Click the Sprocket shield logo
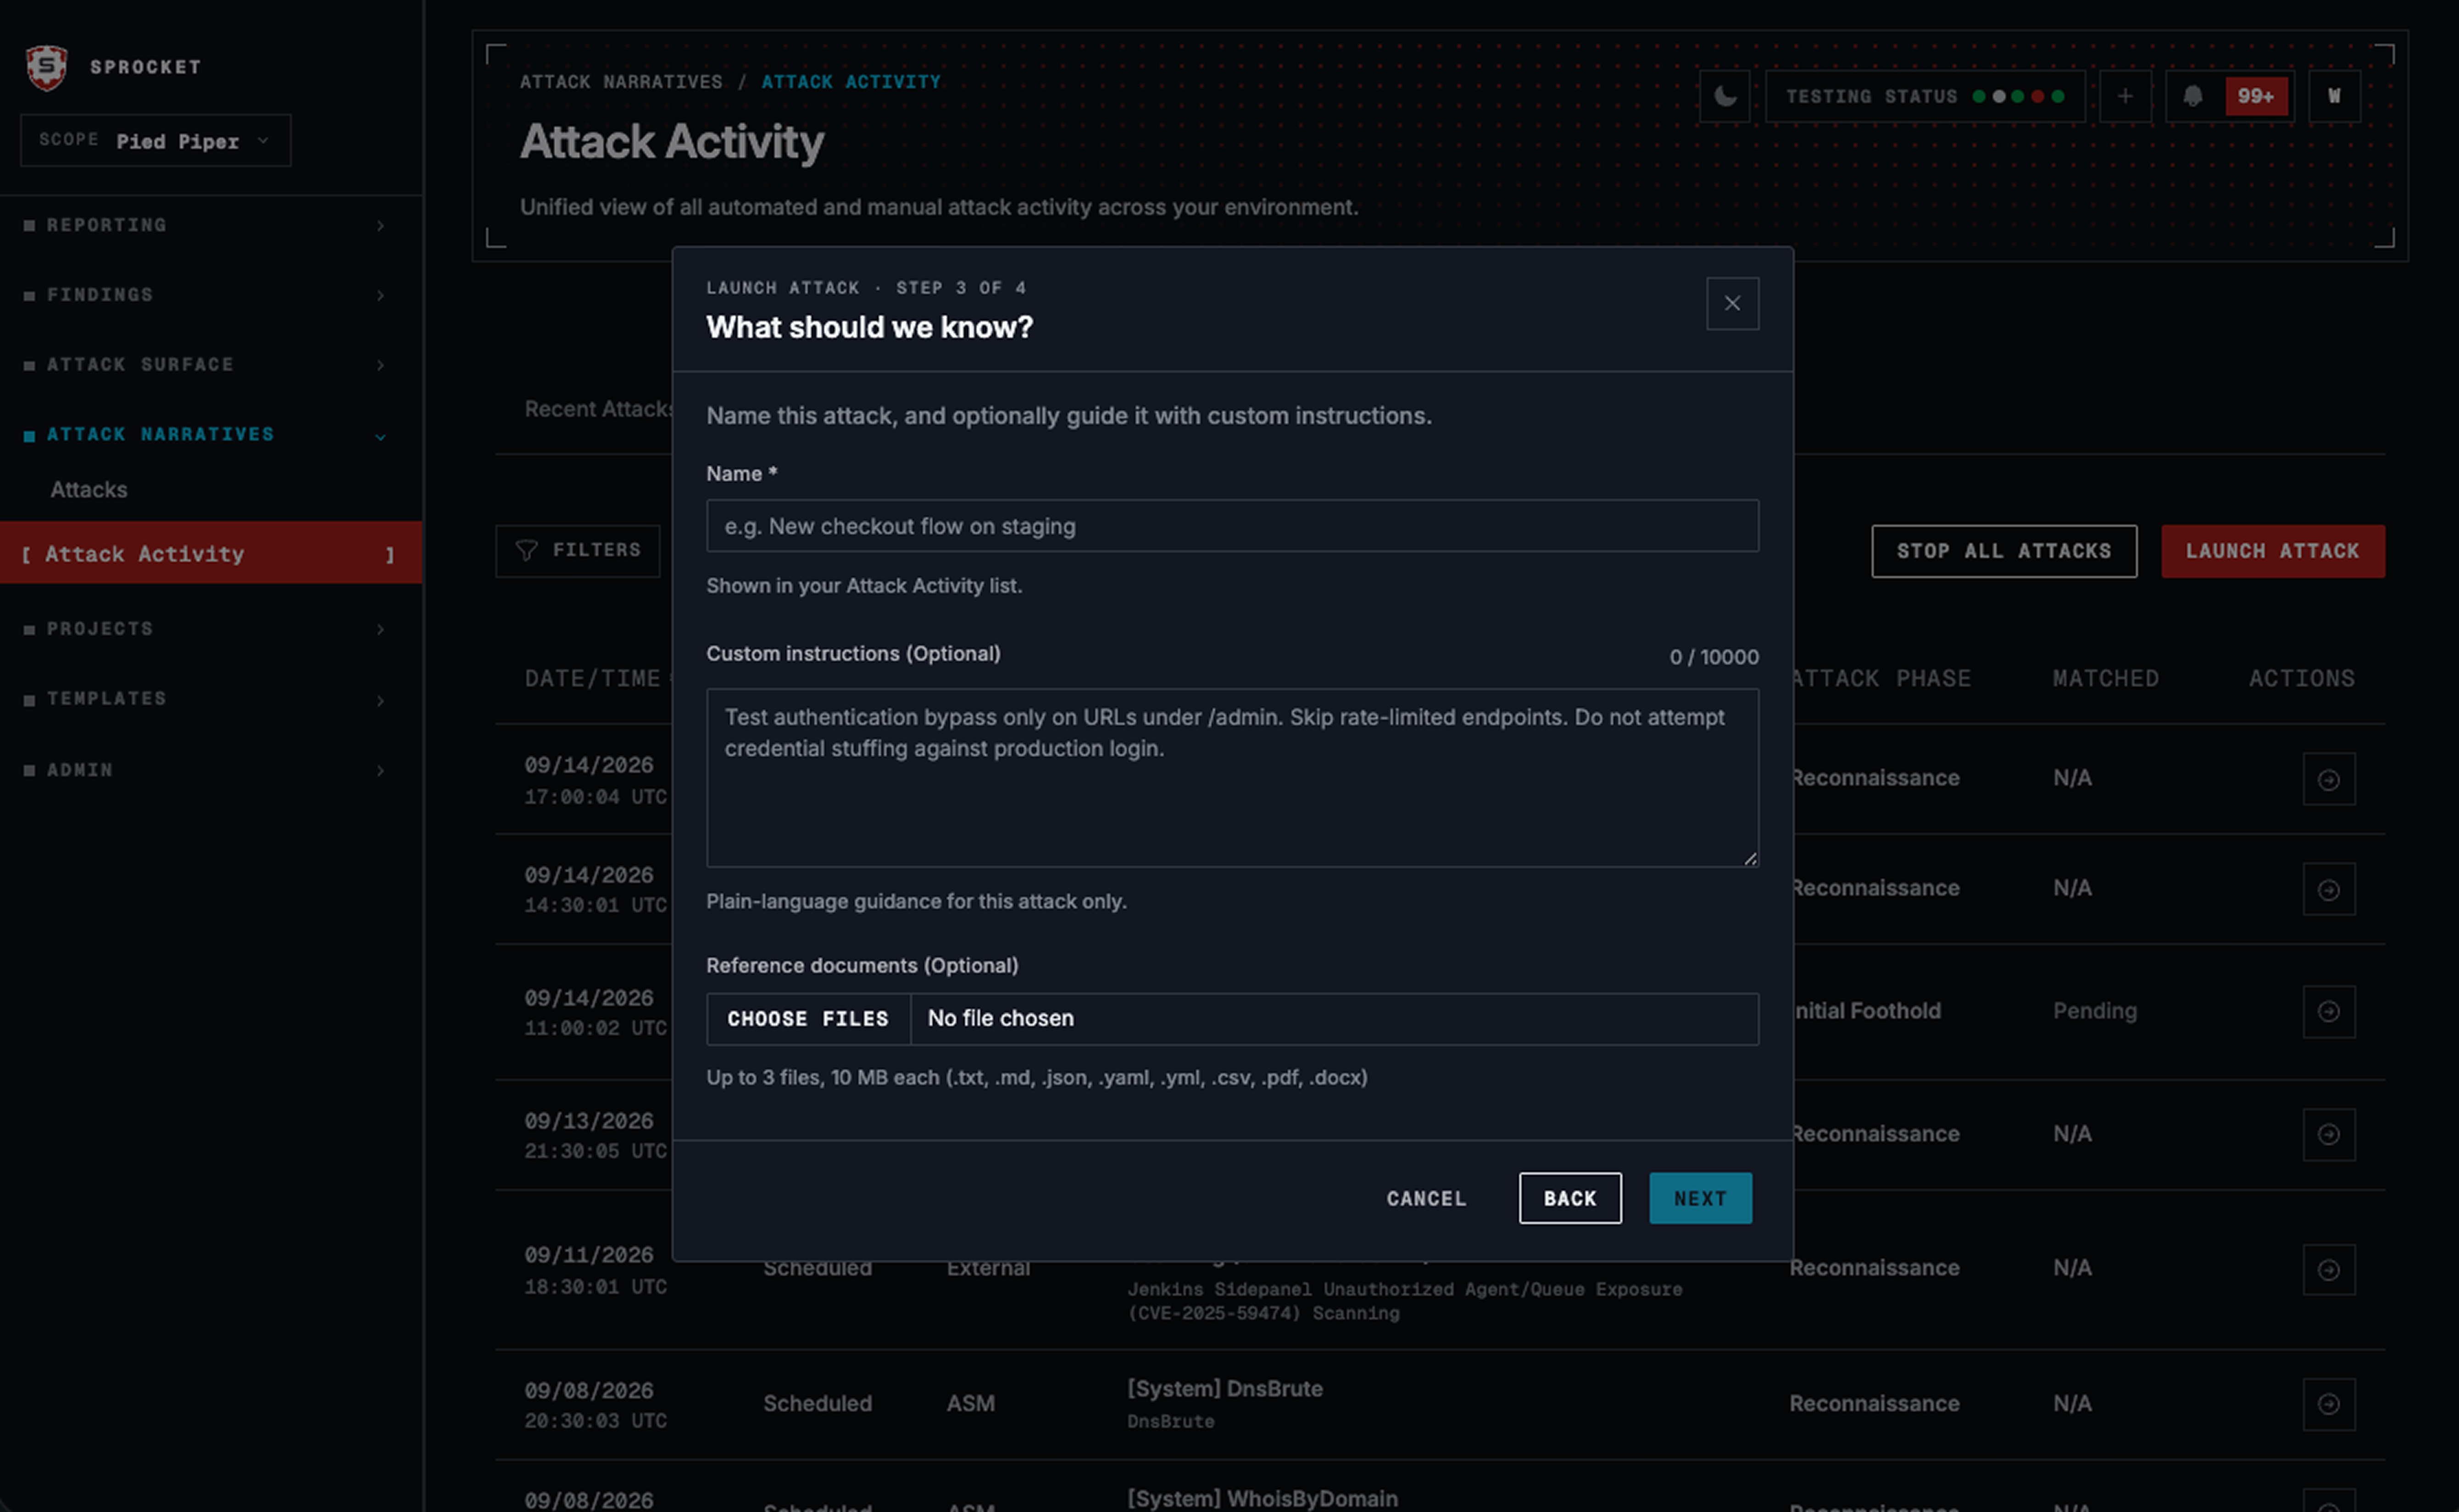 point(46,67)
